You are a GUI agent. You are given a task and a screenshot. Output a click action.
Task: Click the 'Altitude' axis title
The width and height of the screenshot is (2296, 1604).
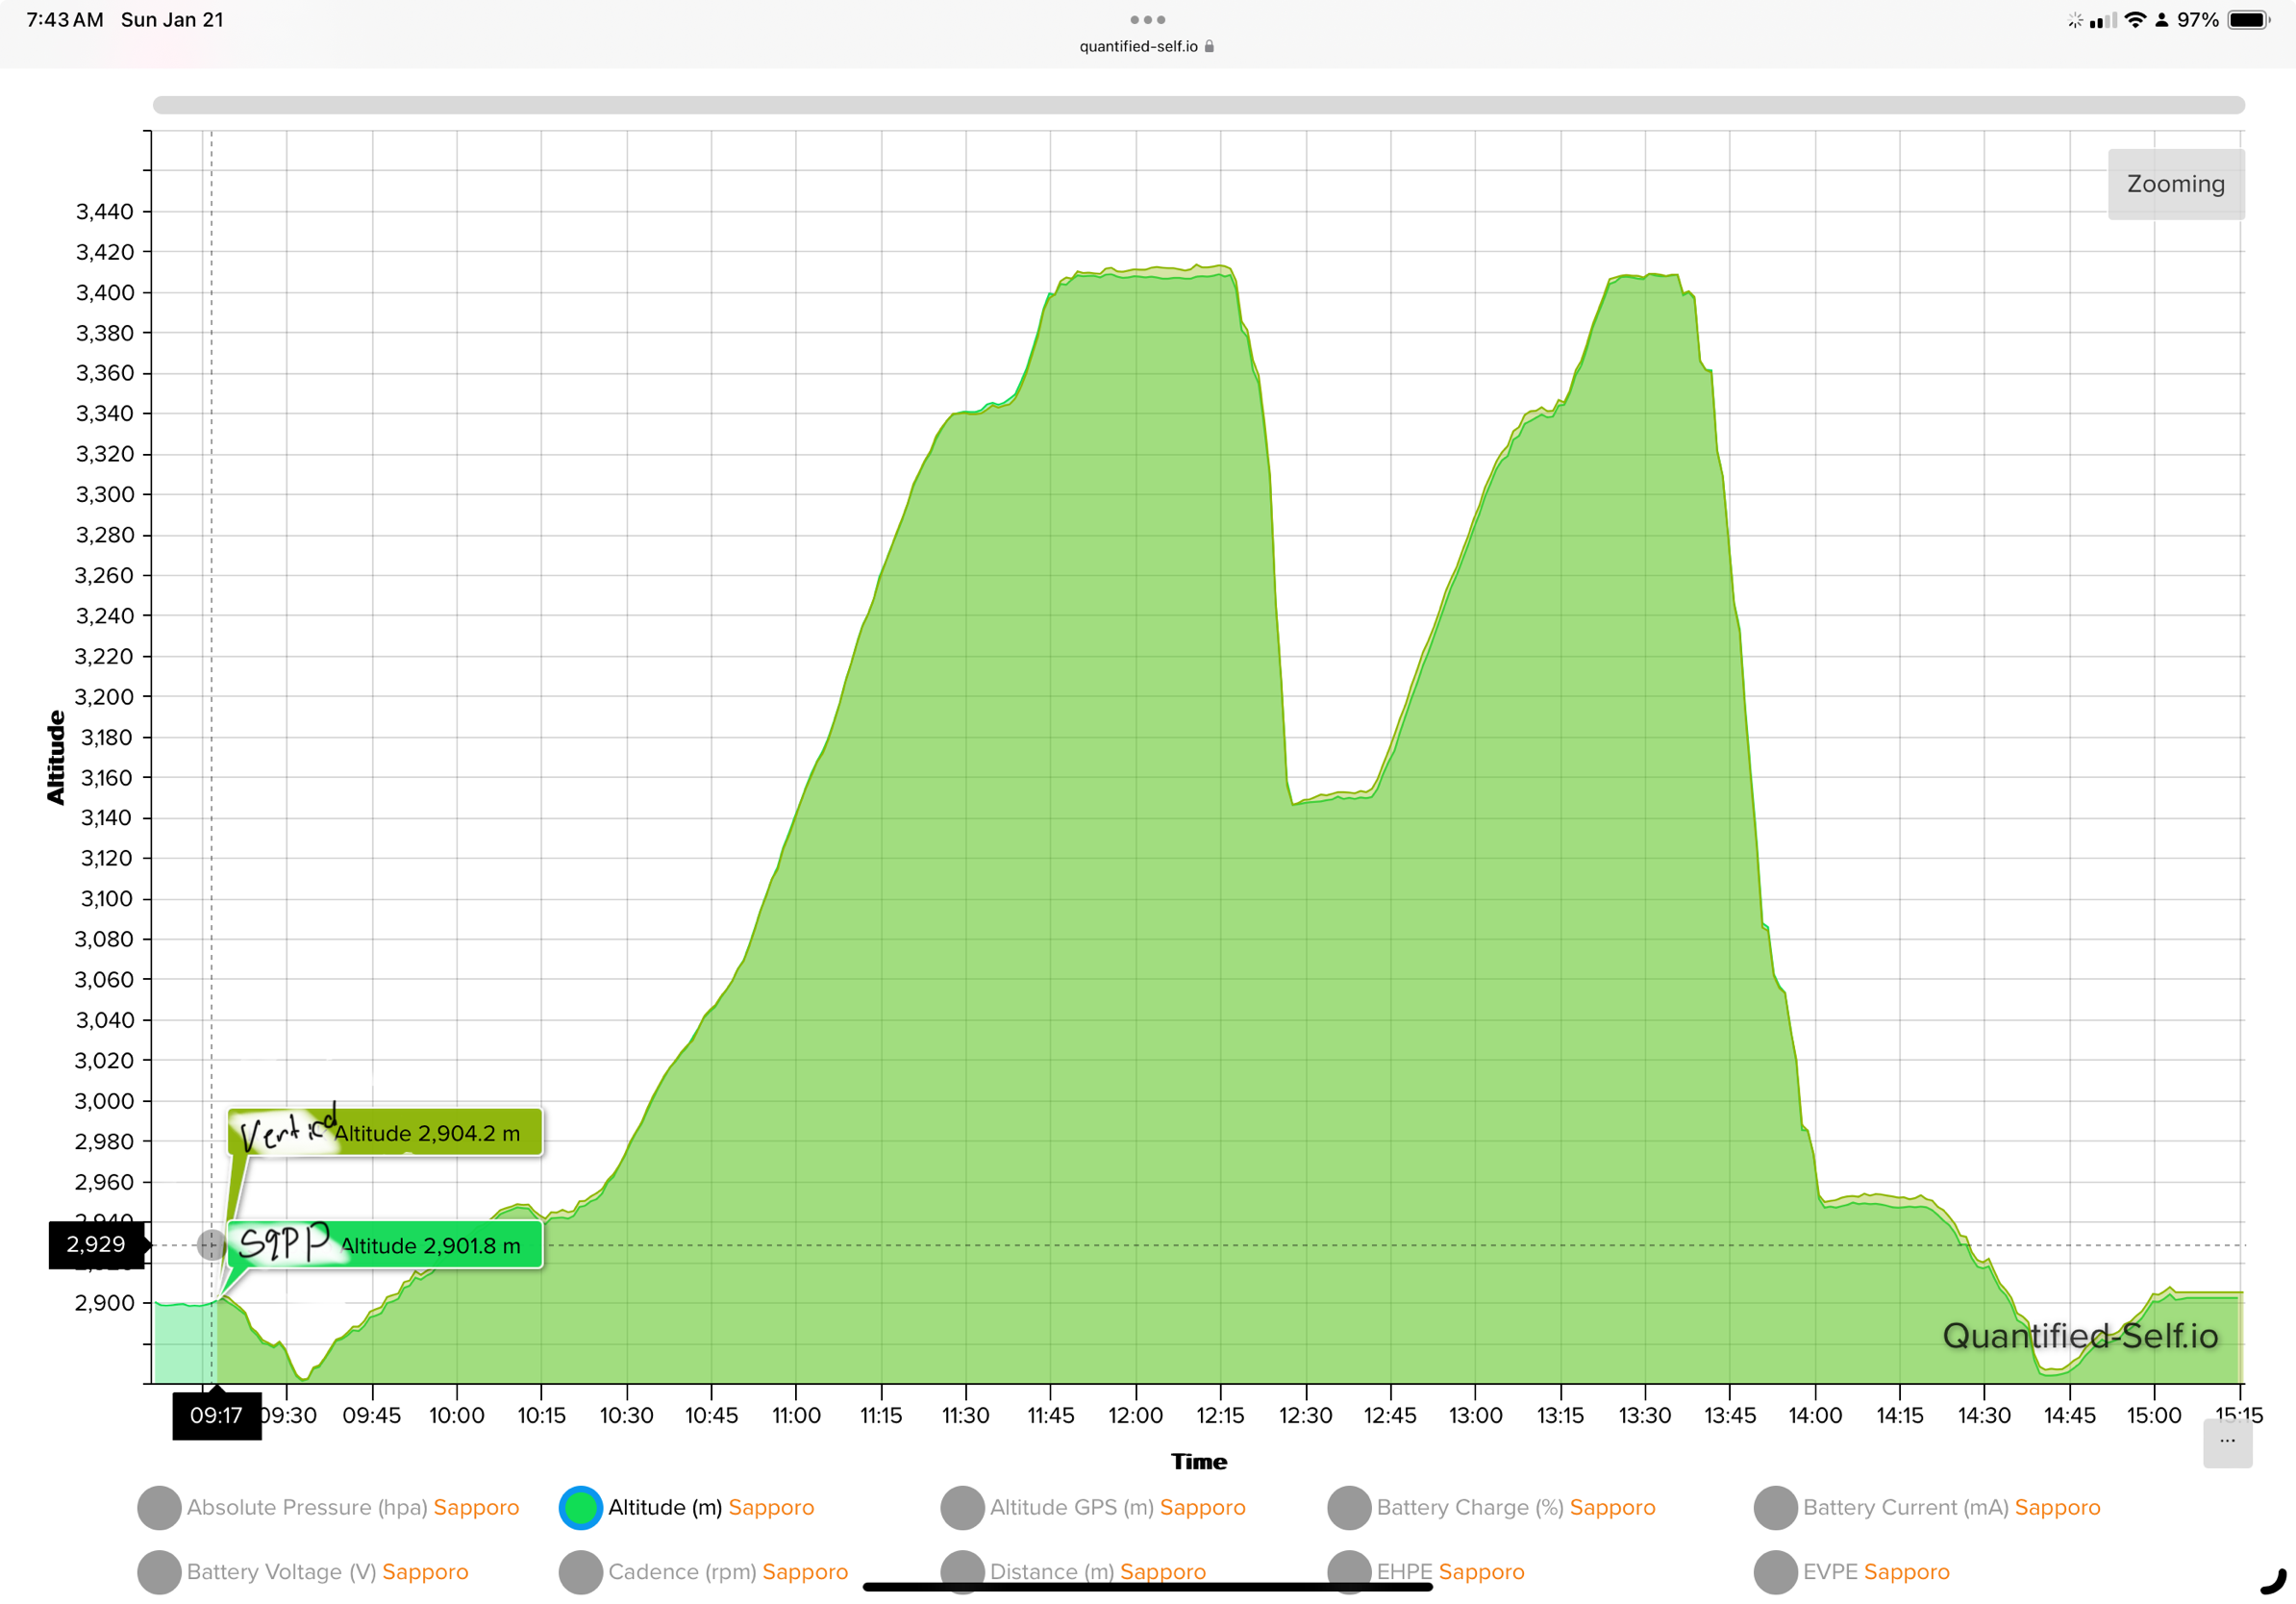55,757
